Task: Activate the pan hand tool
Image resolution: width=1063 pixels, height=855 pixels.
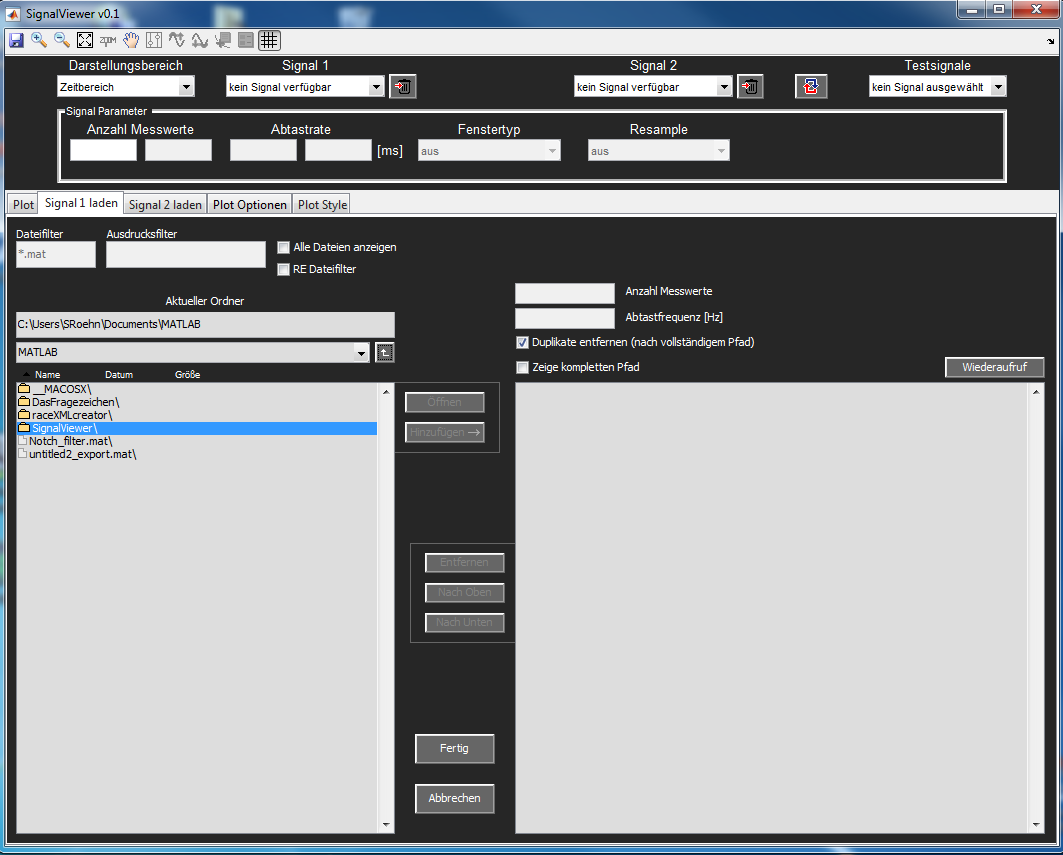Action: coord(131,40)
